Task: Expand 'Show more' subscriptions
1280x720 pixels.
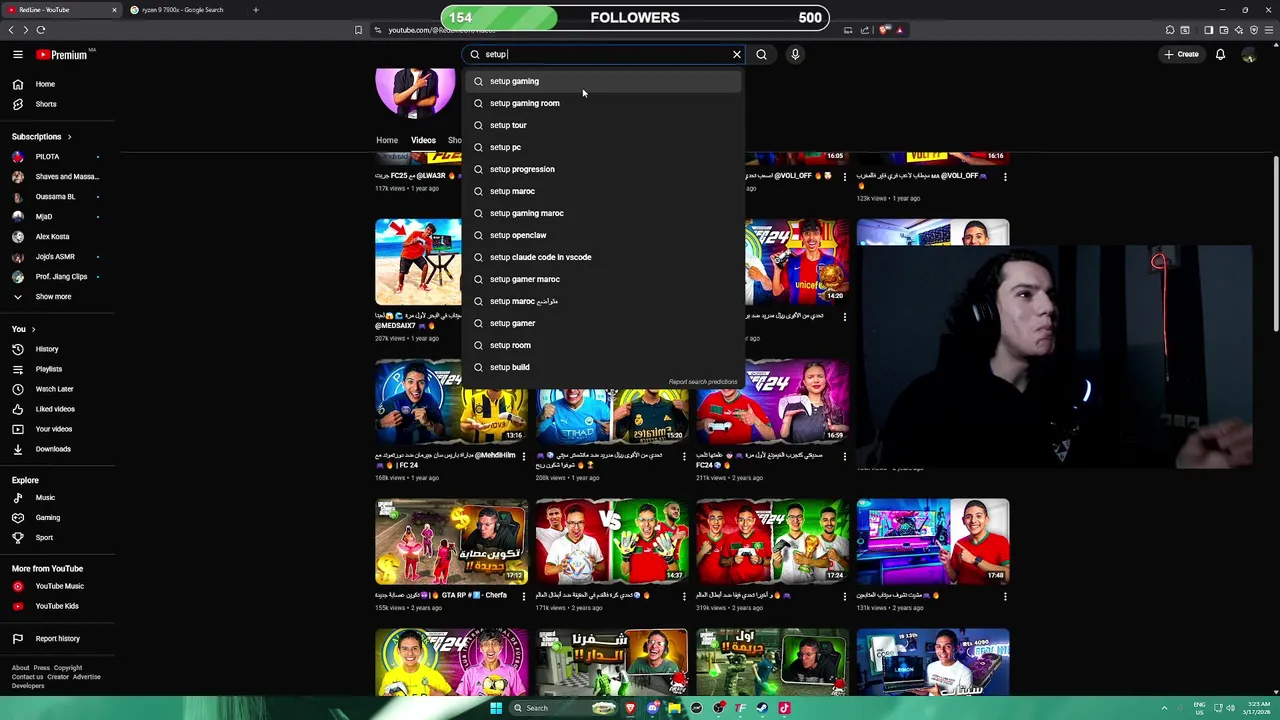Action: click(x=58, y=296)
